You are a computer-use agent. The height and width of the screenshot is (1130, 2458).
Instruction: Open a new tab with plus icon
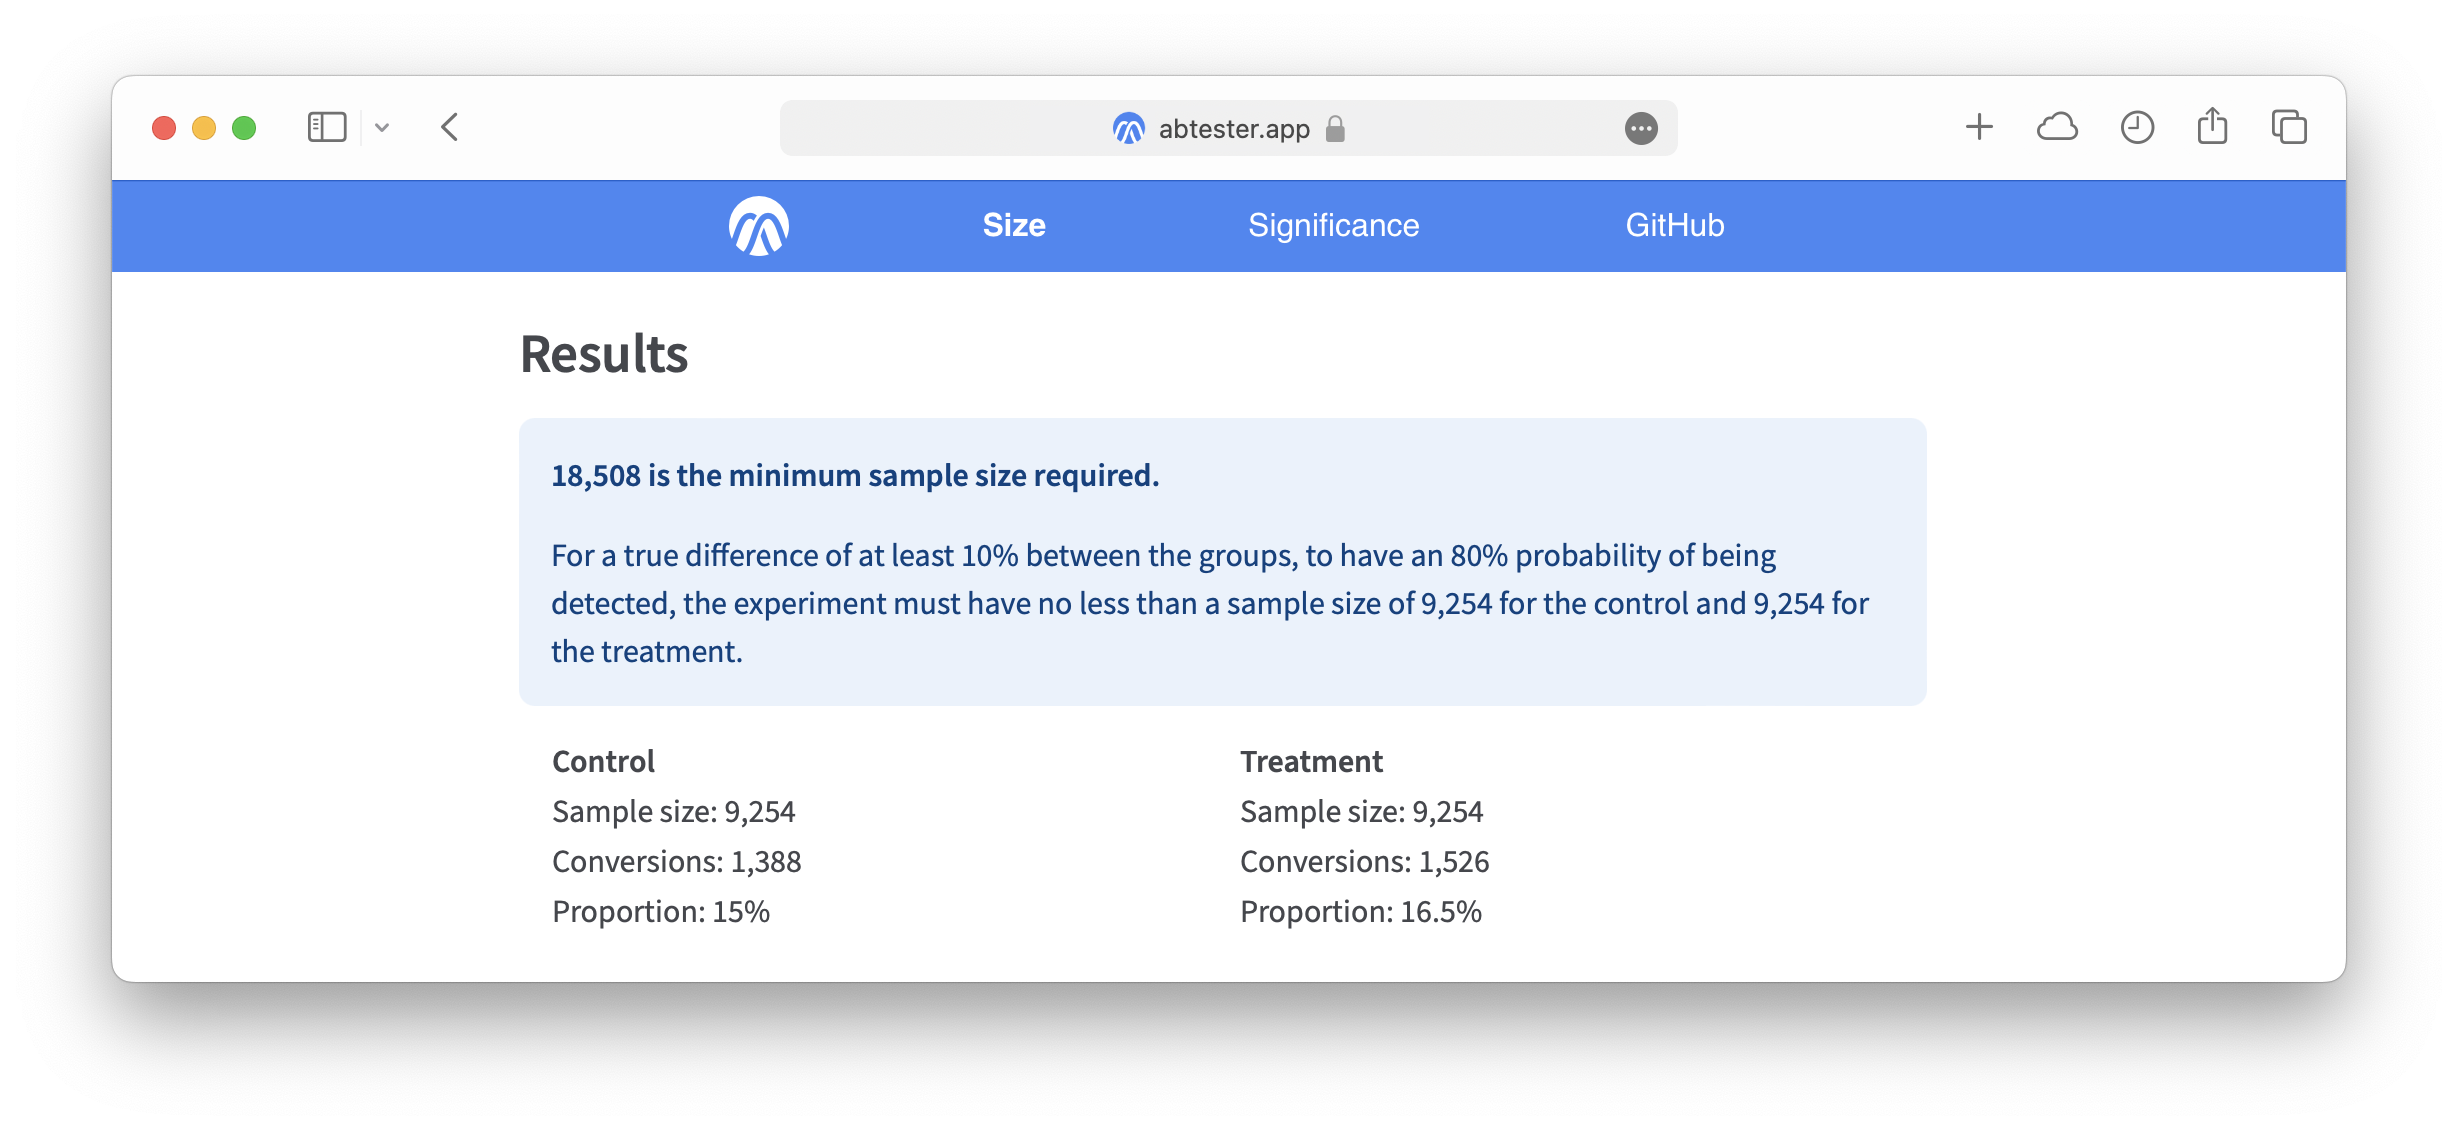point(1979,127)
